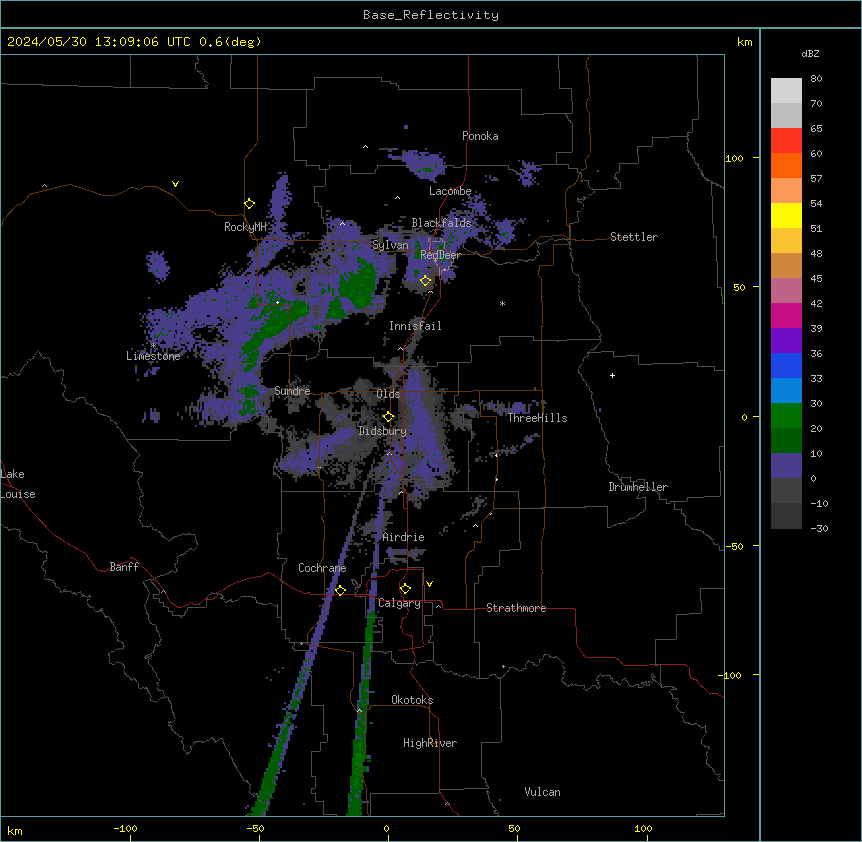Click the 80 value in the dBZ legend
Image resolution: width=862 pixels, height=842 pixels.
click(816, 79)
